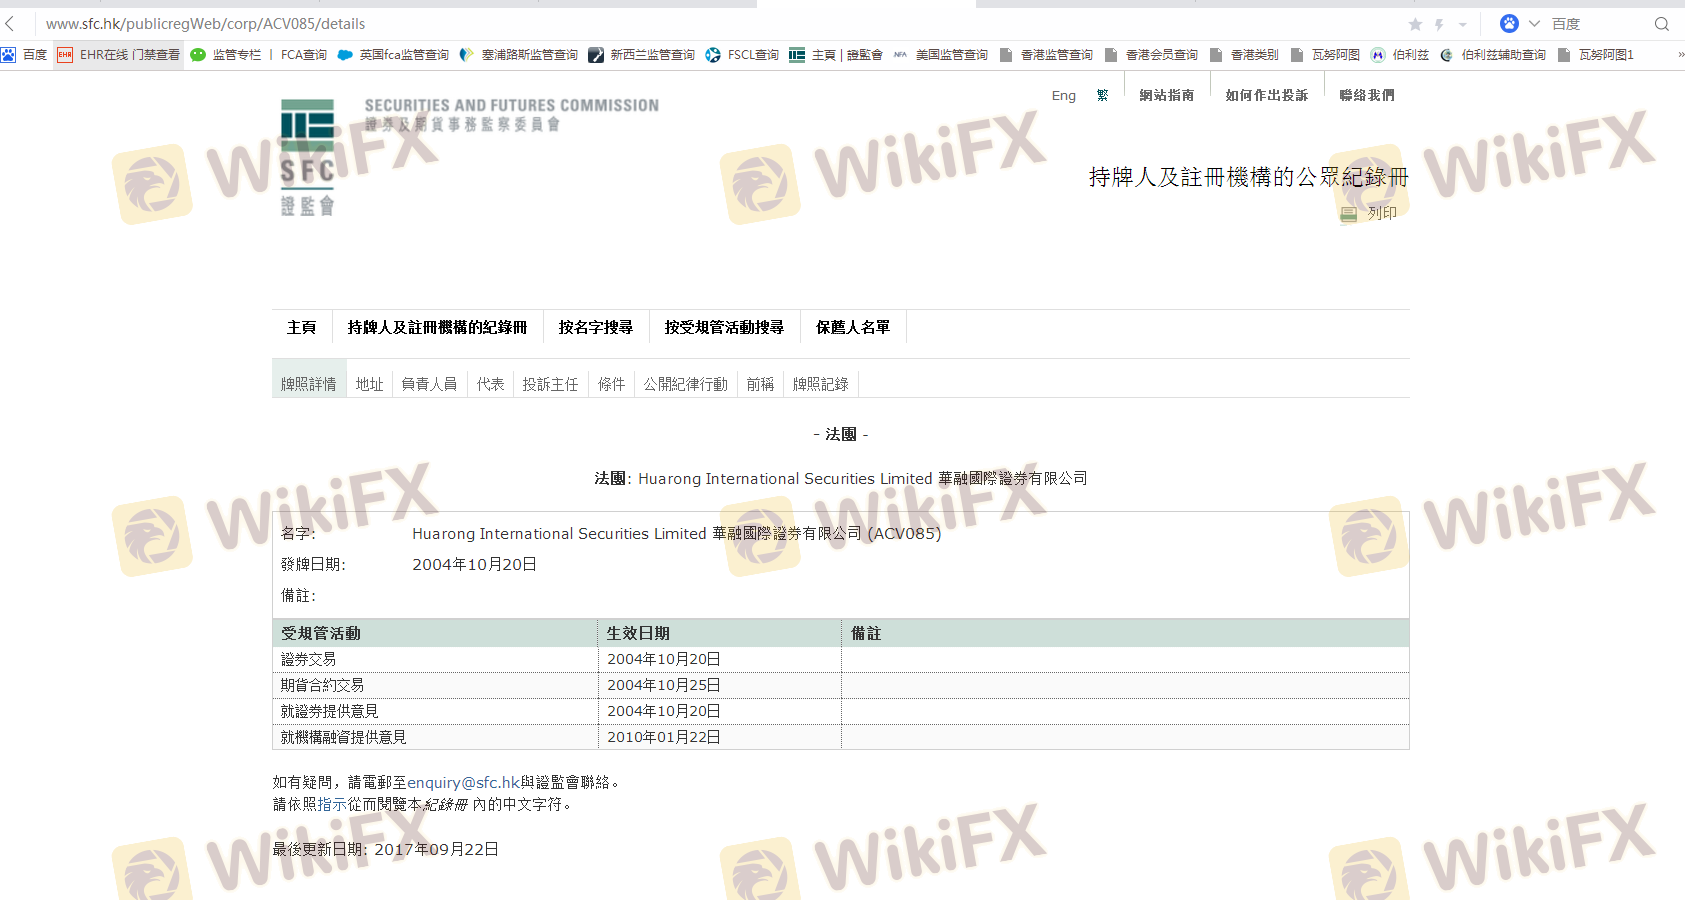1685x900 pixels.
Task: Open the 香港监管查询 bookmark
Action: [1046, 55]
